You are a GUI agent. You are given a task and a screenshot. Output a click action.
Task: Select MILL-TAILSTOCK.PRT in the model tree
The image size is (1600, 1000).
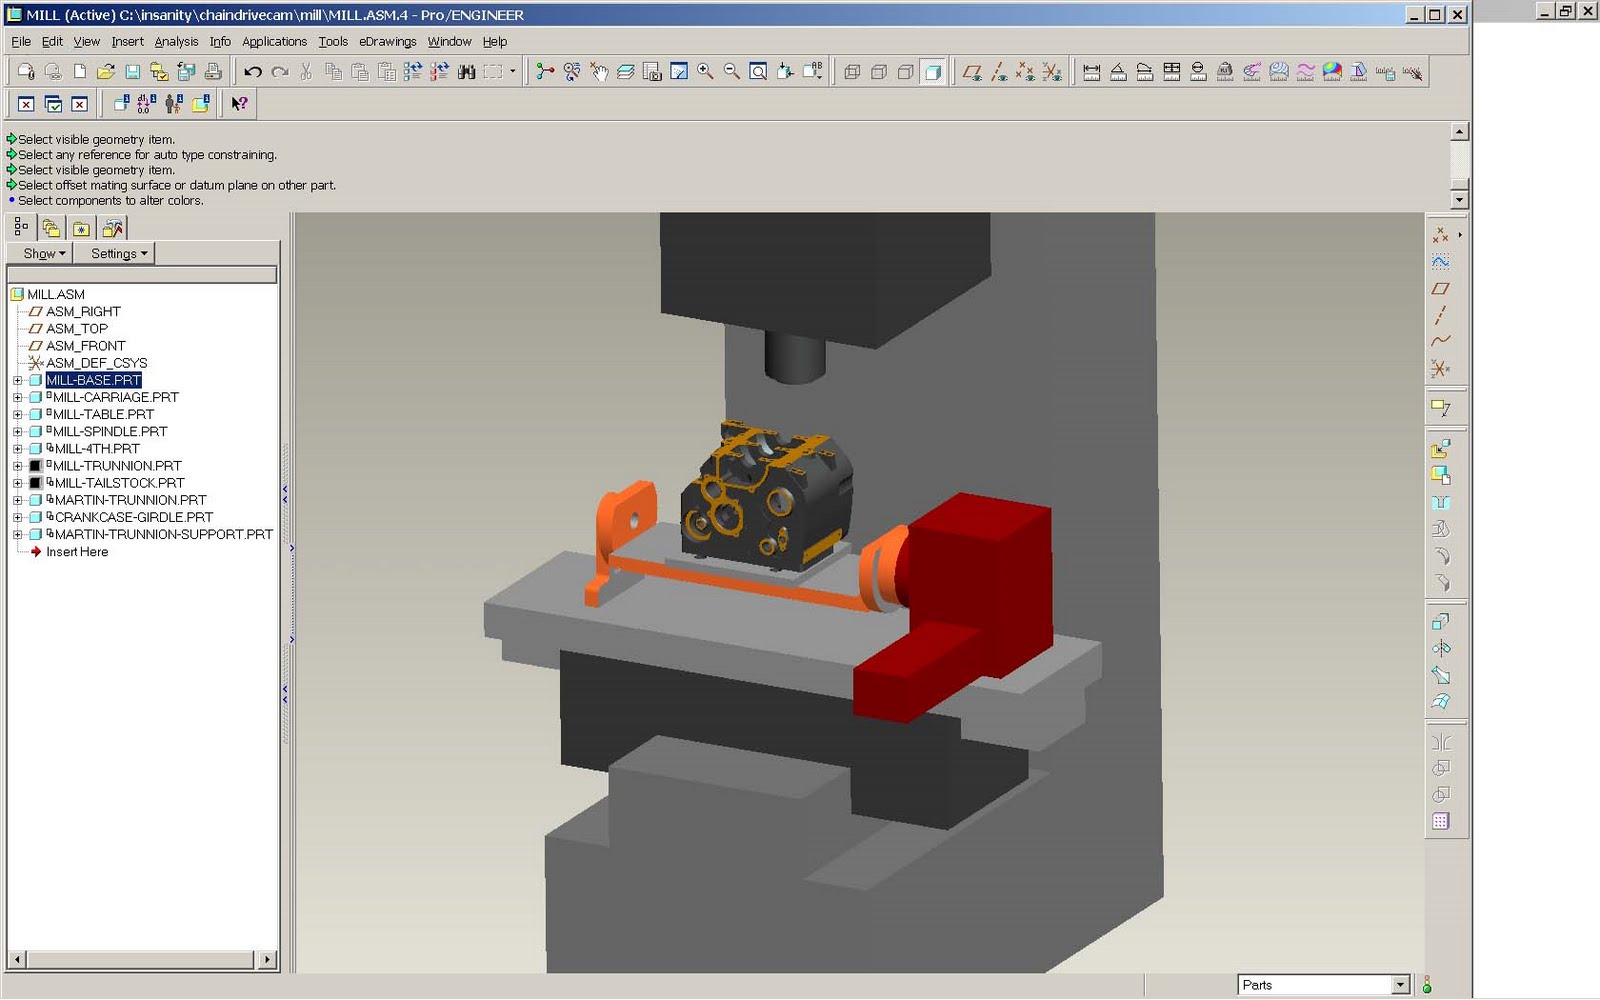click(119, 483)
